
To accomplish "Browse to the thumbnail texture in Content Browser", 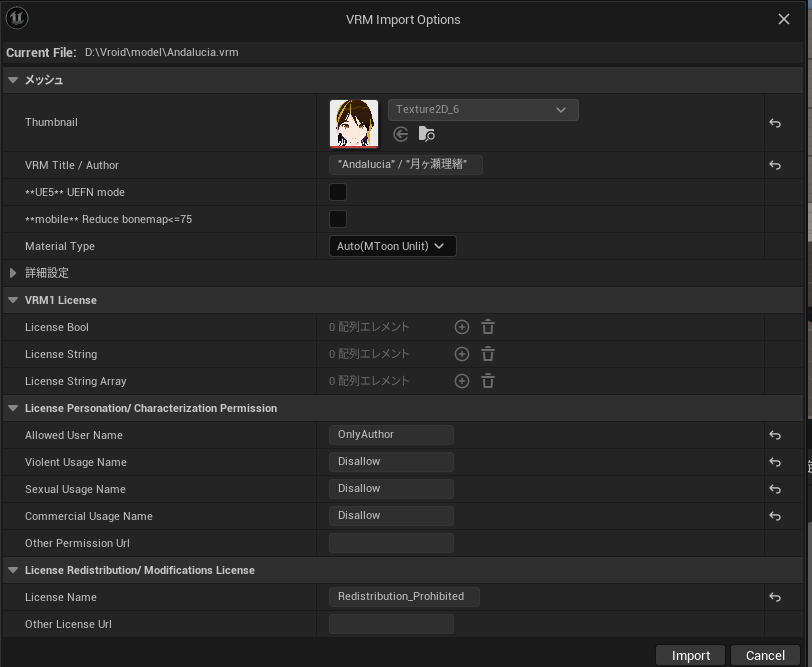I will (x=427, y=133).
